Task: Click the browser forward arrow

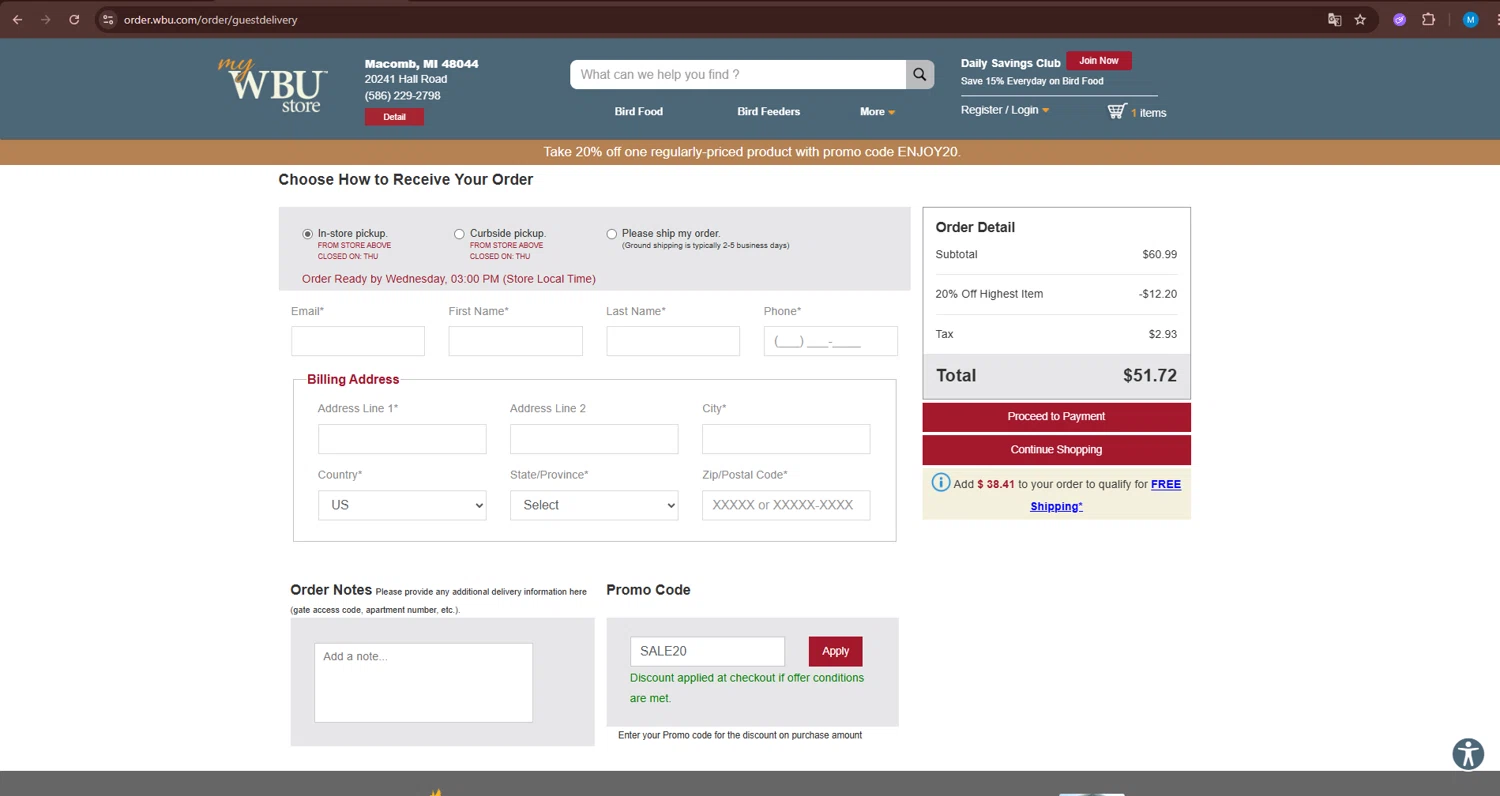Action: coord(45,19)
